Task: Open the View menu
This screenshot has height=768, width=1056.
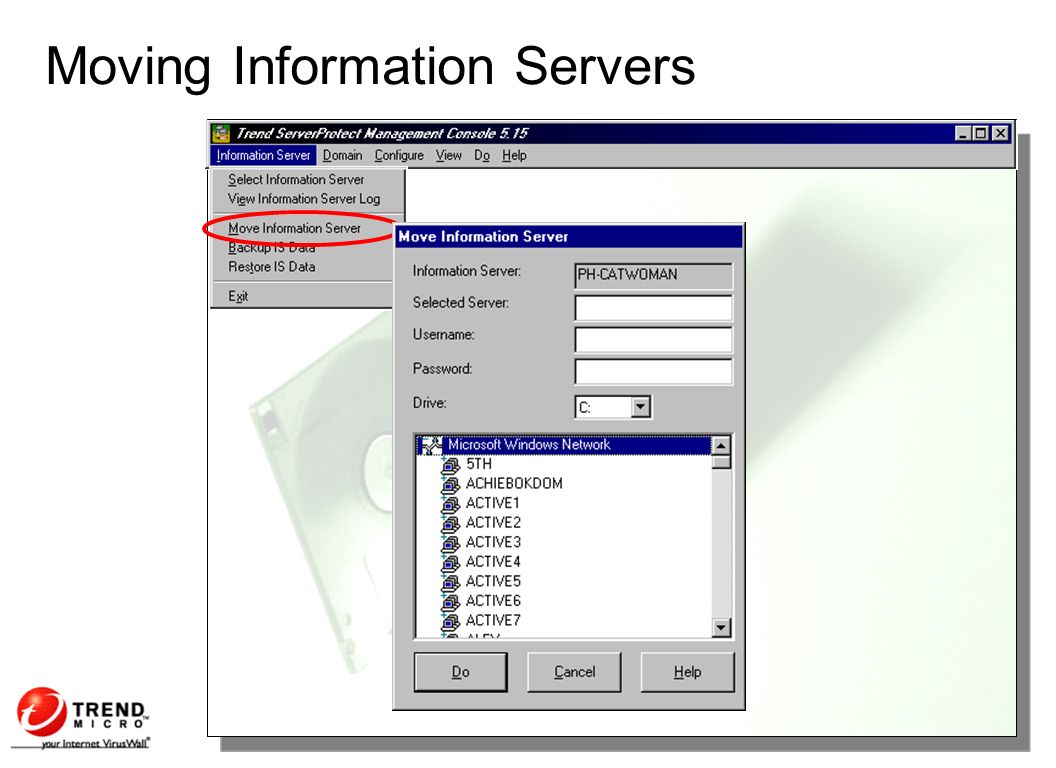Action: [449, 156]
